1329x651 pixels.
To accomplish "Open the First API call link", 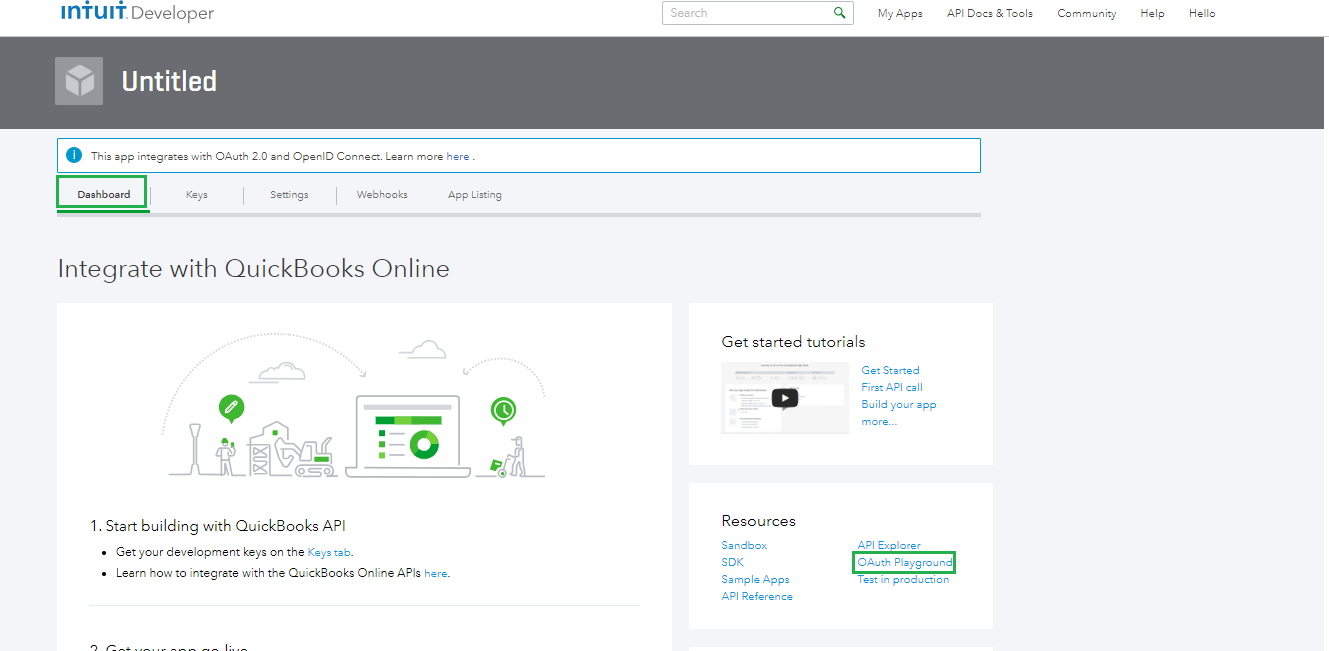I will [x=892, y=387].
